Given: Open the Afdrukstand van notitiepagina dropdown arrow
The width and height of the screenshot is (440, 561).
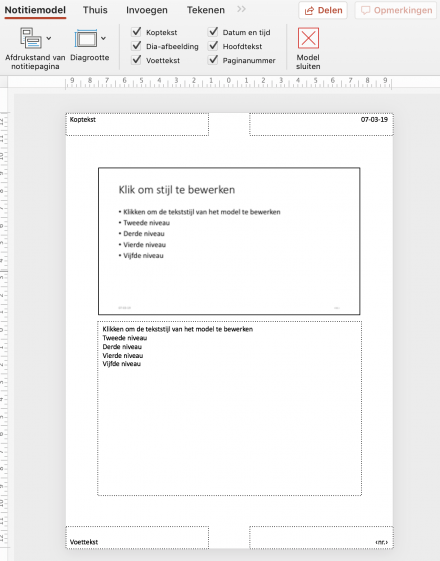Looking at the screenshot, I should pyautogui.click(x=49, y=38).
